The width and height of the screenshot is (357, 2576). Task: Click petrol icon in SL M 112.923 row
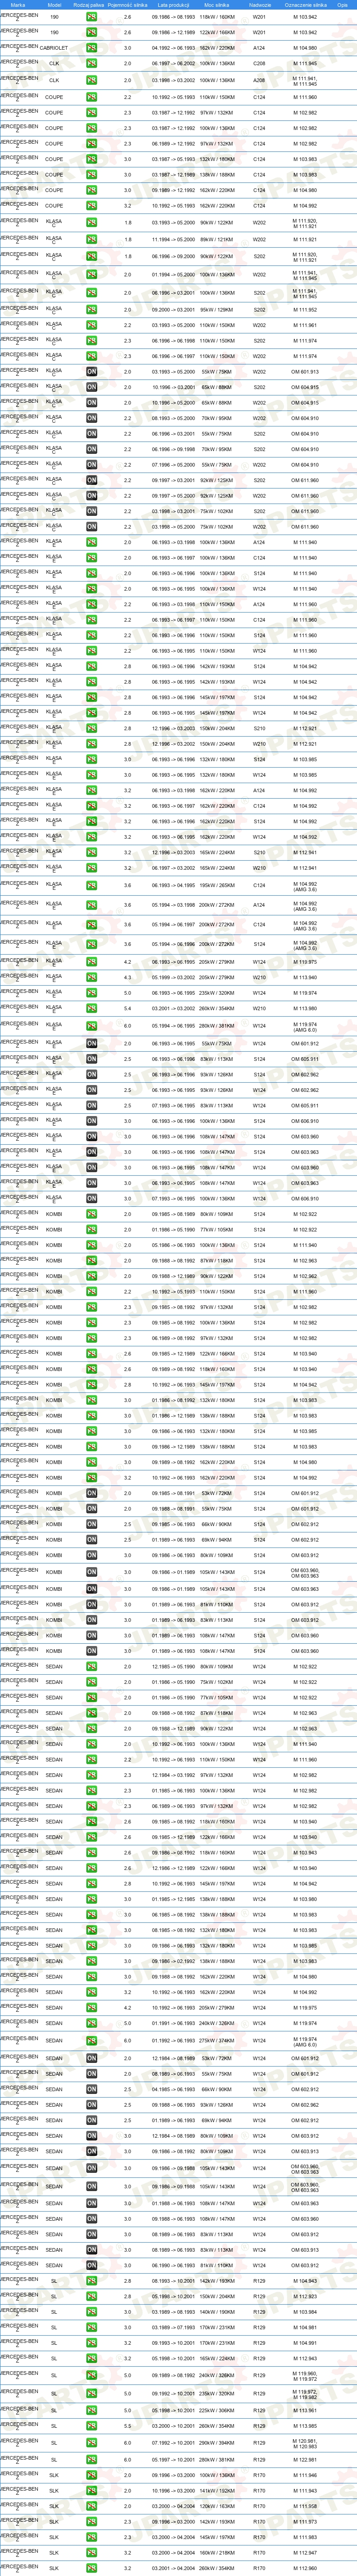pos(91,2297)
